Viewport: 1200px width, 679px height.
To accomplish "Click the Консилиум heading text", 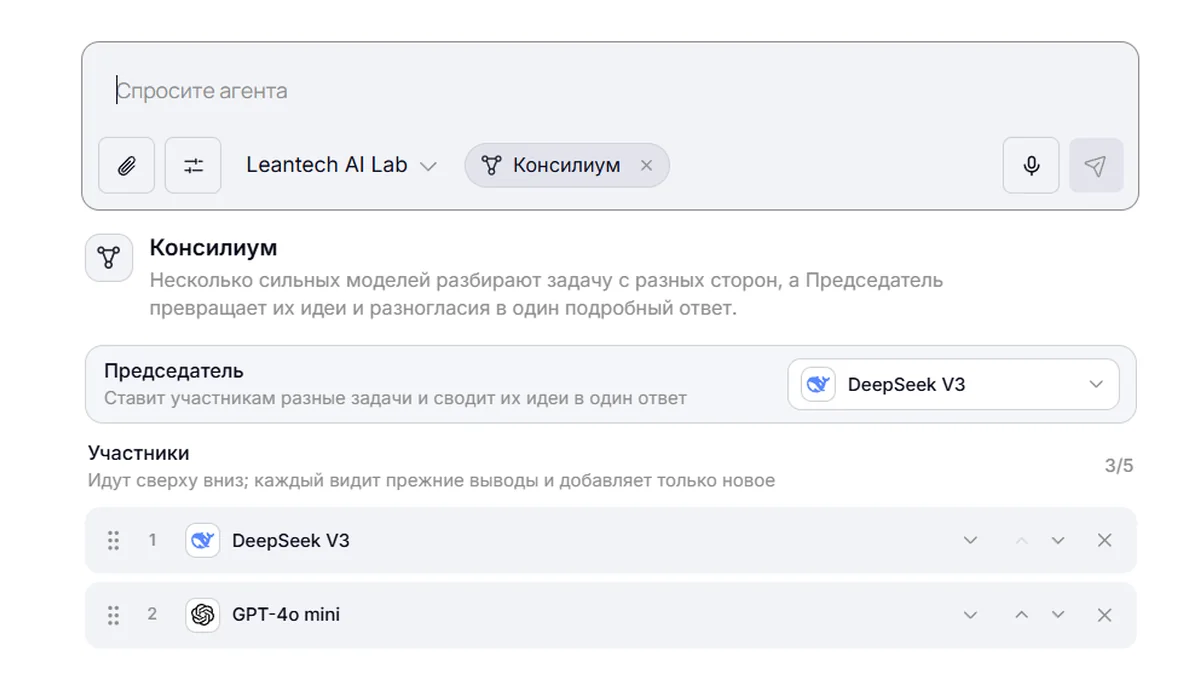I will 213,247.
